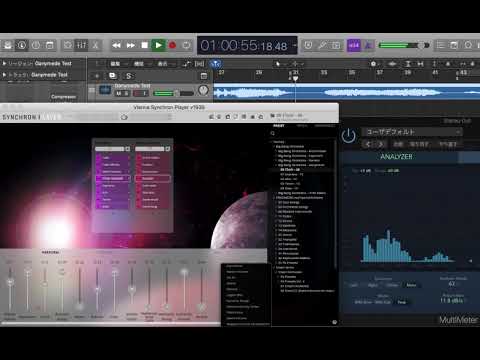Toggle the Inspector button in control bar
This screenshot has width=480, height=360.
pos(22,45)
